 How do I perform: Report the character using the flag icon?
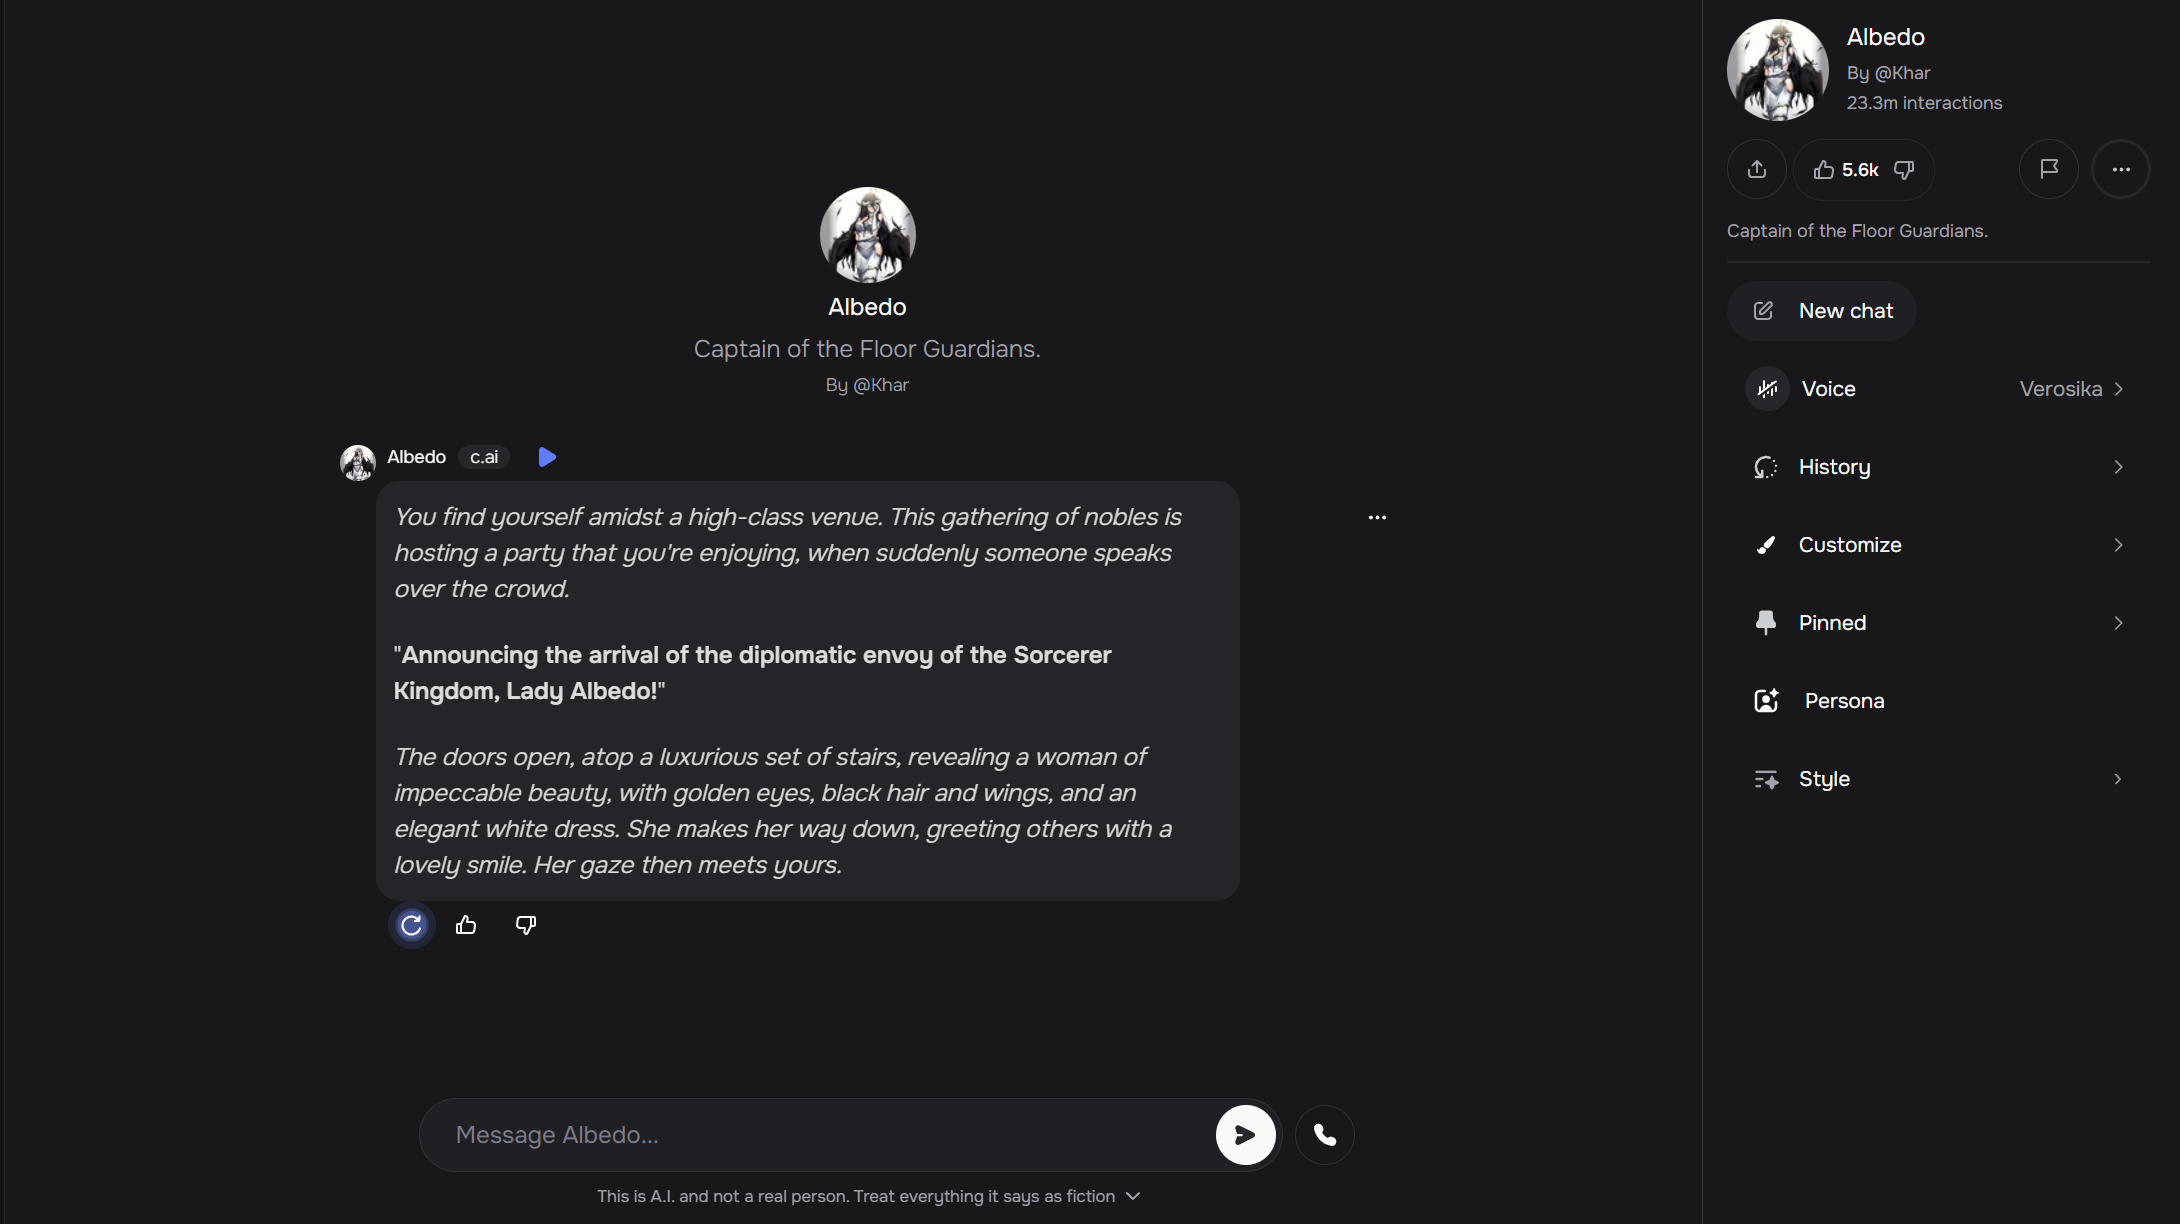click(2048, 169)
